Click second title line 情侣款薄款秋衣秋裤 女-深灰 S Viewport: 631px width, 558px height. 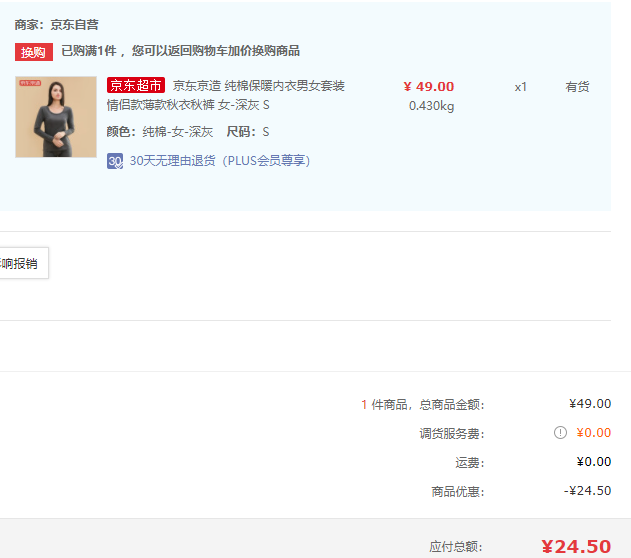(x=188, y=105)
